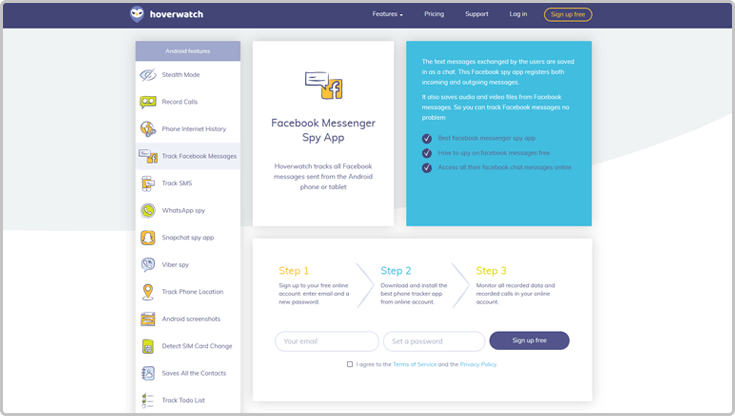
Task: Open the Pricing page in navigation
Action: [x=434, y=14]
